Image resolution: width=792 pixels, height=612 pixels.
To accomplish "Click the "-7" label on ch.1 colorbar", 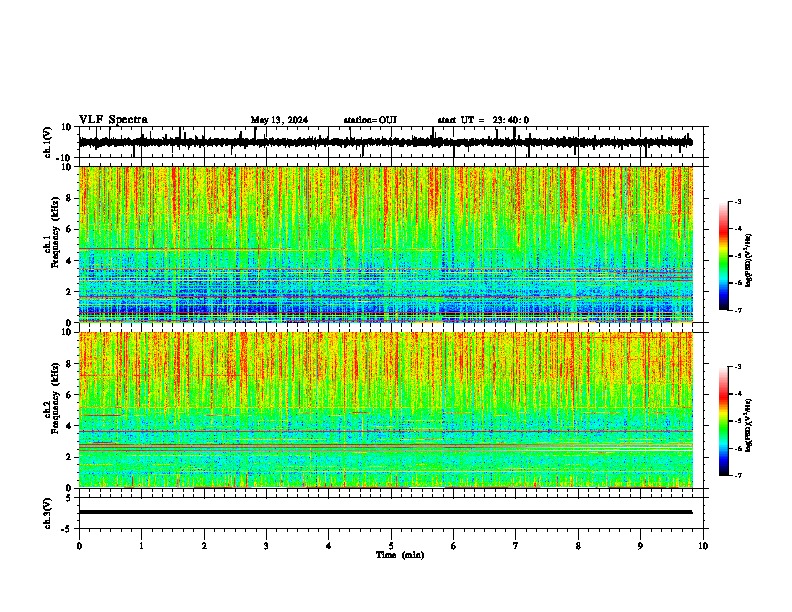I will 738,310.
